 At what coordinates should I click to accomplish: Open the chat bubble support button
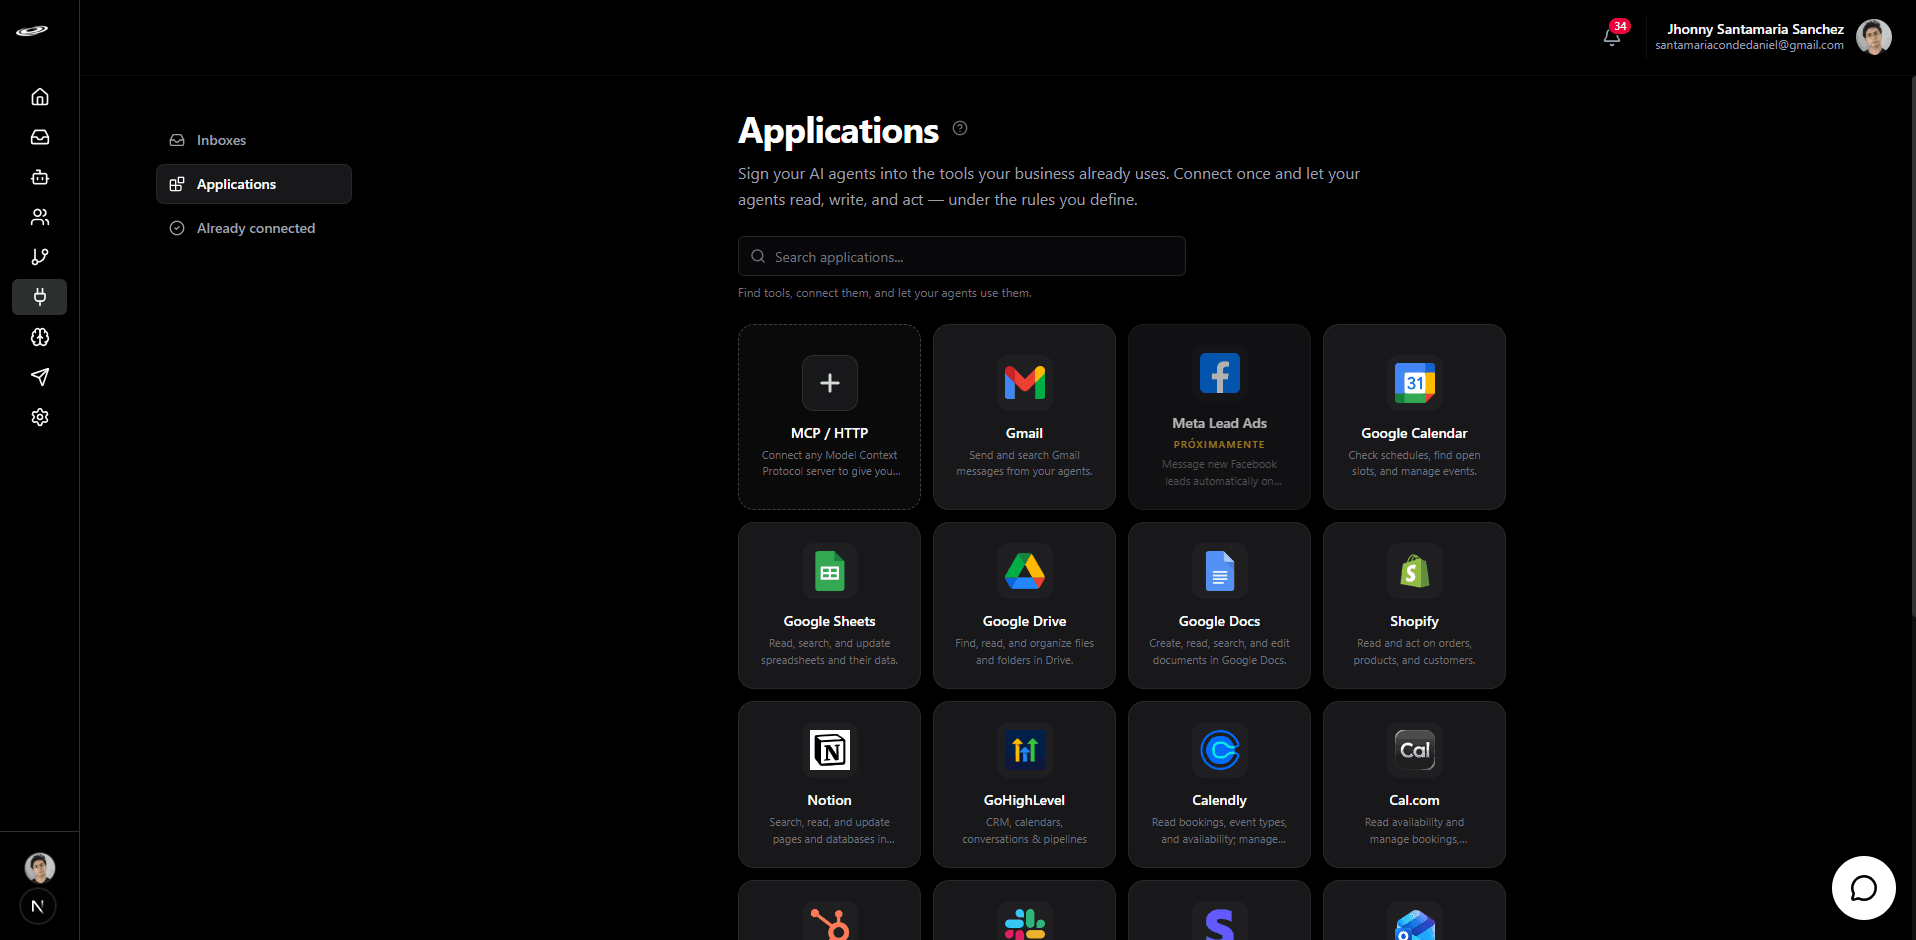click(x=1864, y=888)
